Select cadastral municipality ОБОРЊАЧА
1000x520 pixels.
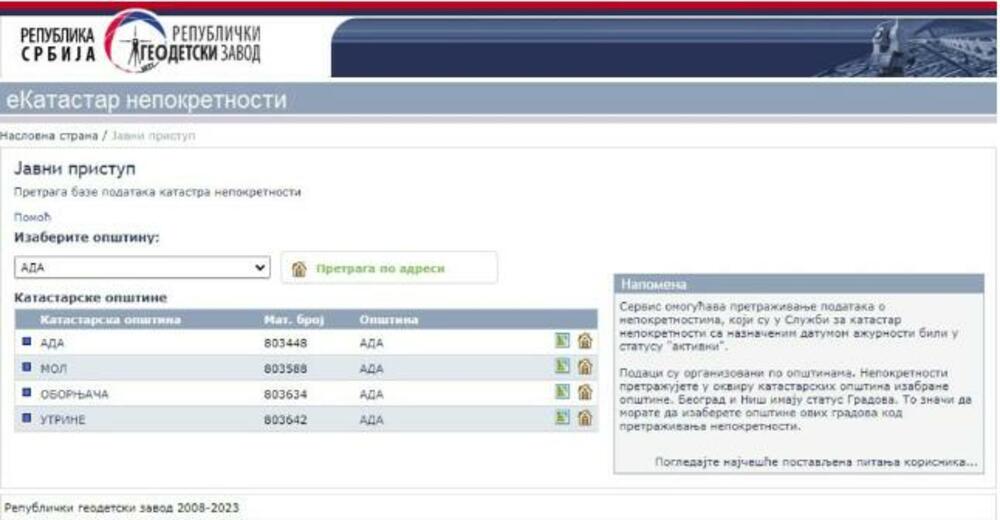click(74, 394)
